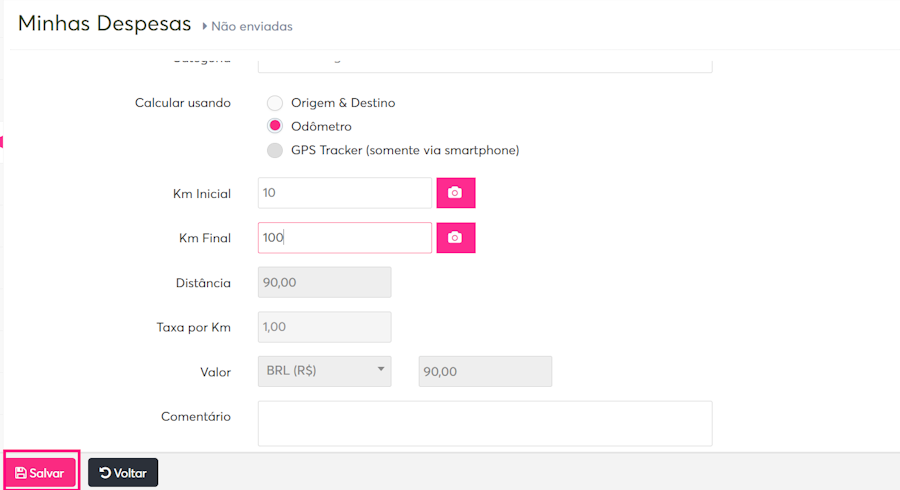Save the expense with Salvar
Viewport: 900px width, 490px height.
[41, 473]
